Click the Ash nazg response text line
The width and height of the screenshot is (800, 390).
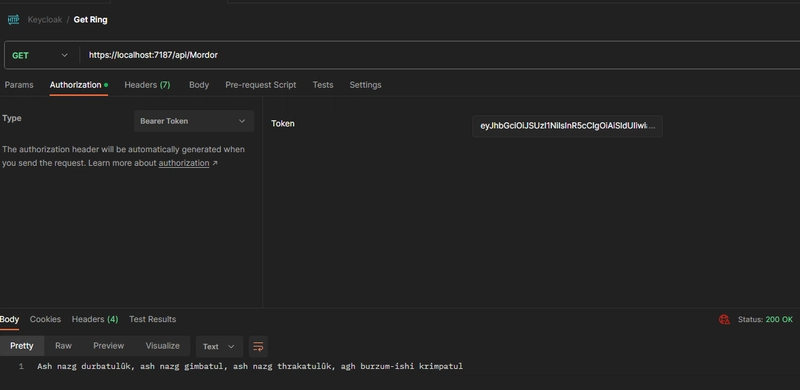click(x=250, y=366)
